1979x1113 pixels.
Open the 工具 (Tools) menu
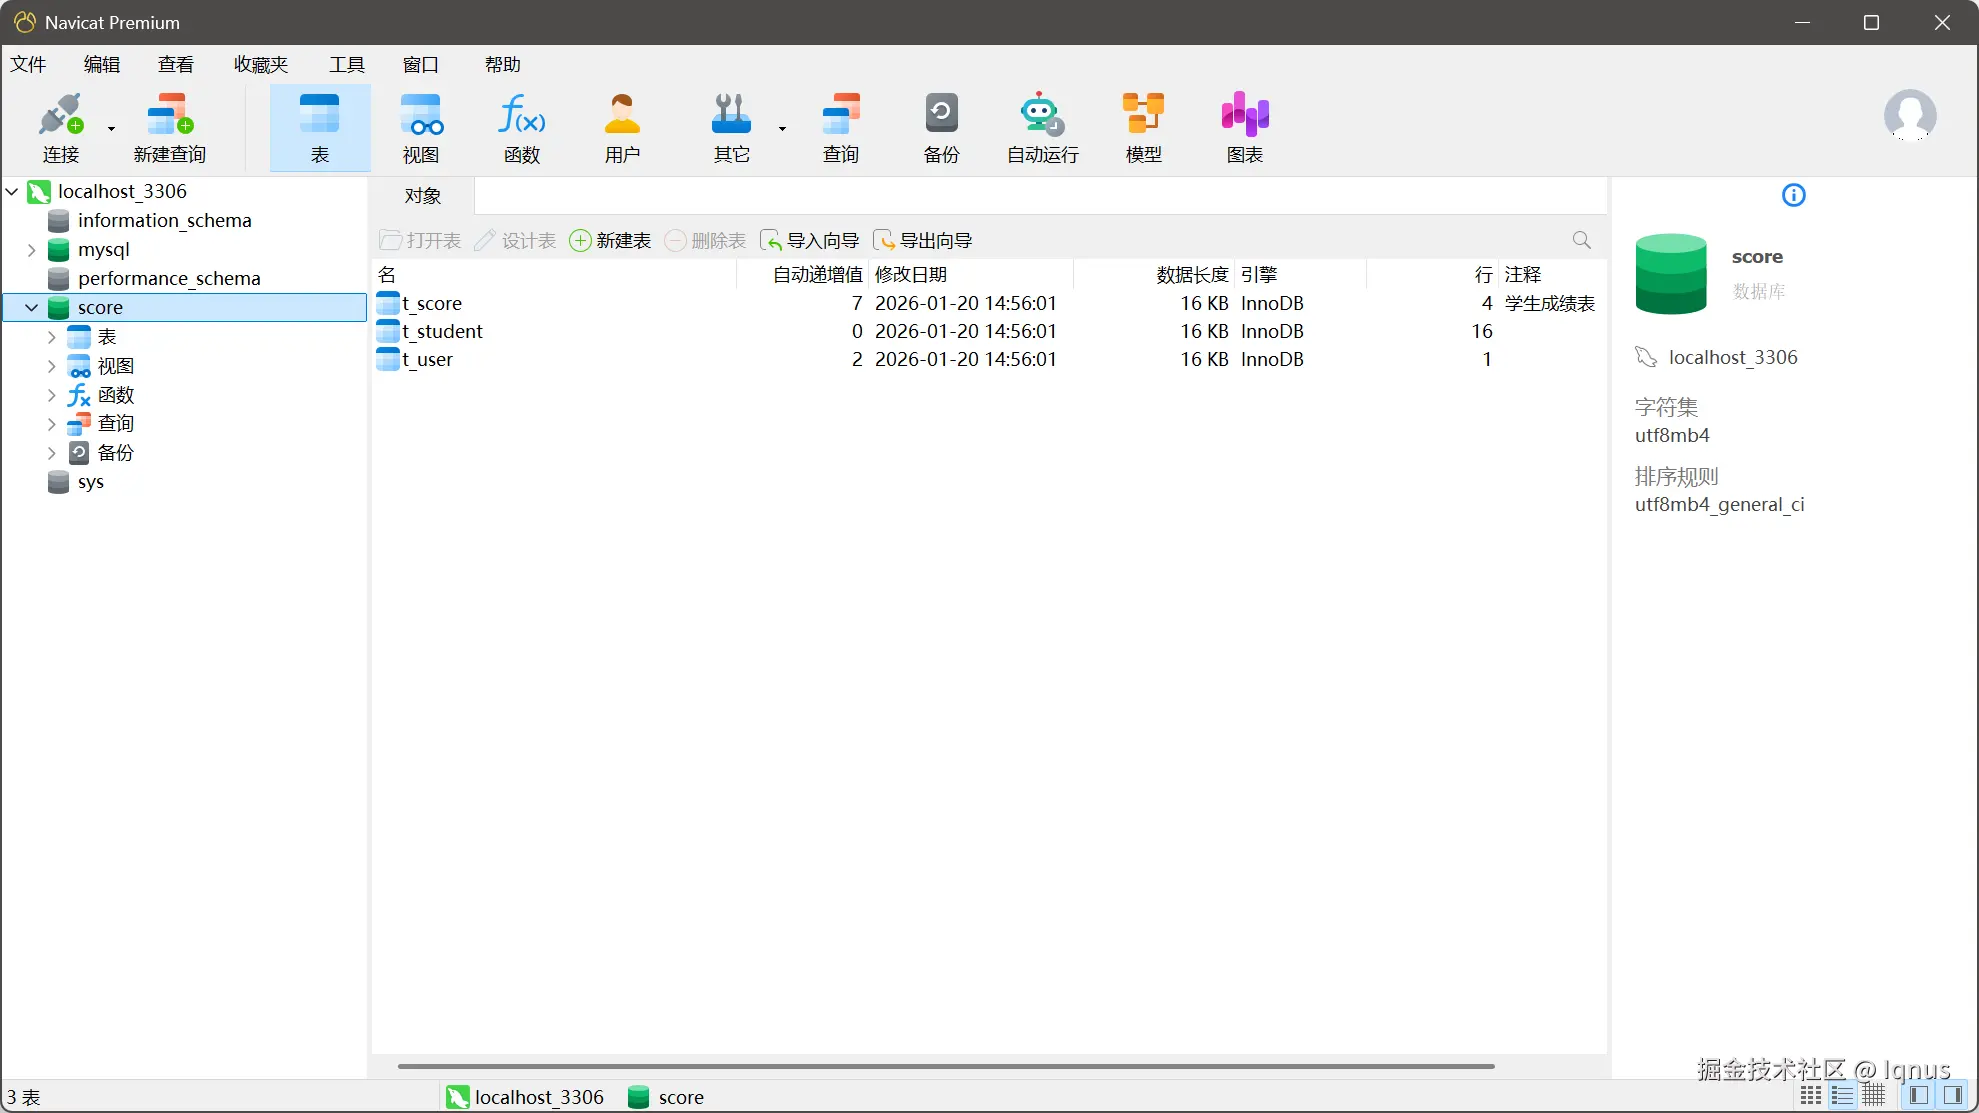pos(347,65)
